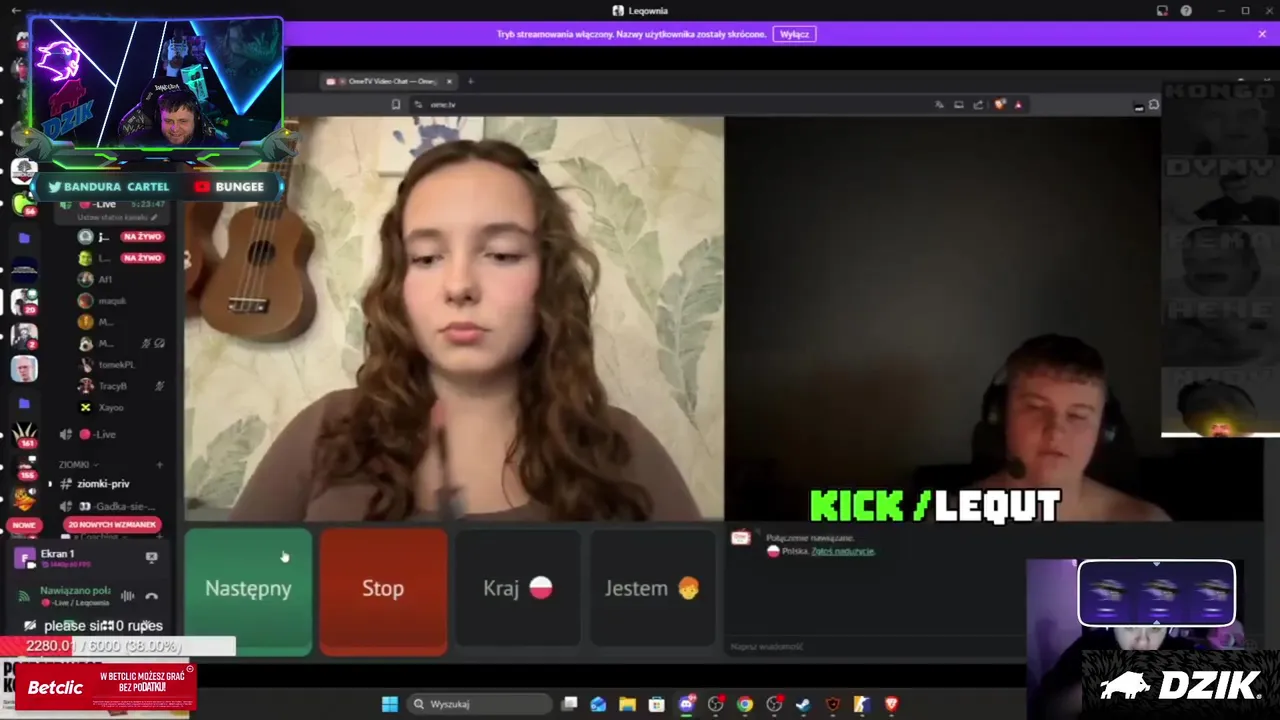This screenshot has height=720, width=1280.
Task: Click the Brave shields lion icon
Action: tap(1000, 104)
